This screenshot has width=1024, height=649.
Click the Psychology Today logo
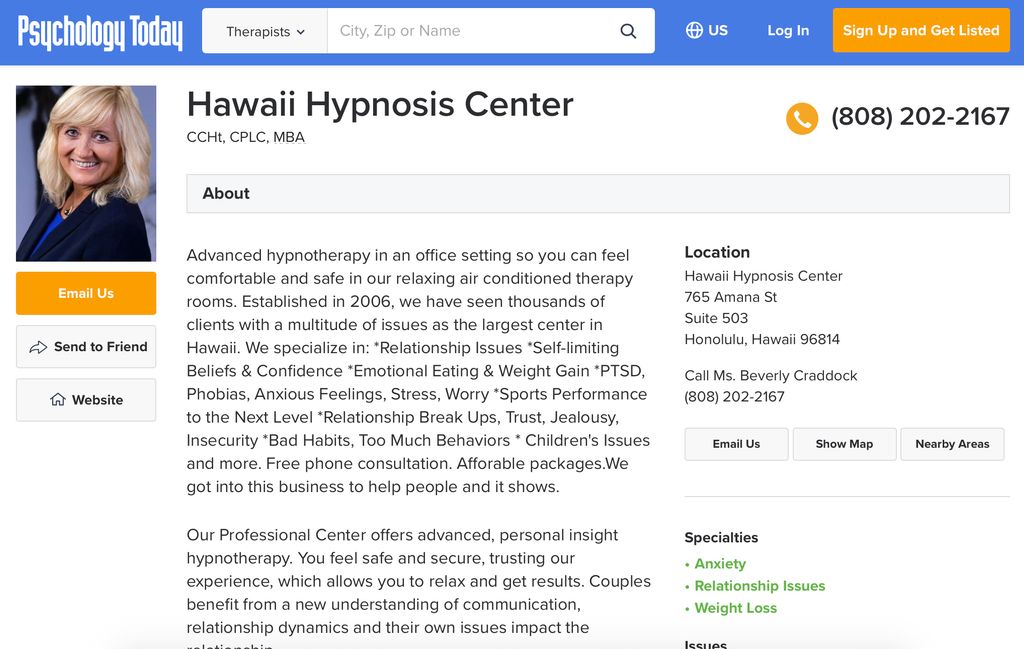(x=100, y=32)
